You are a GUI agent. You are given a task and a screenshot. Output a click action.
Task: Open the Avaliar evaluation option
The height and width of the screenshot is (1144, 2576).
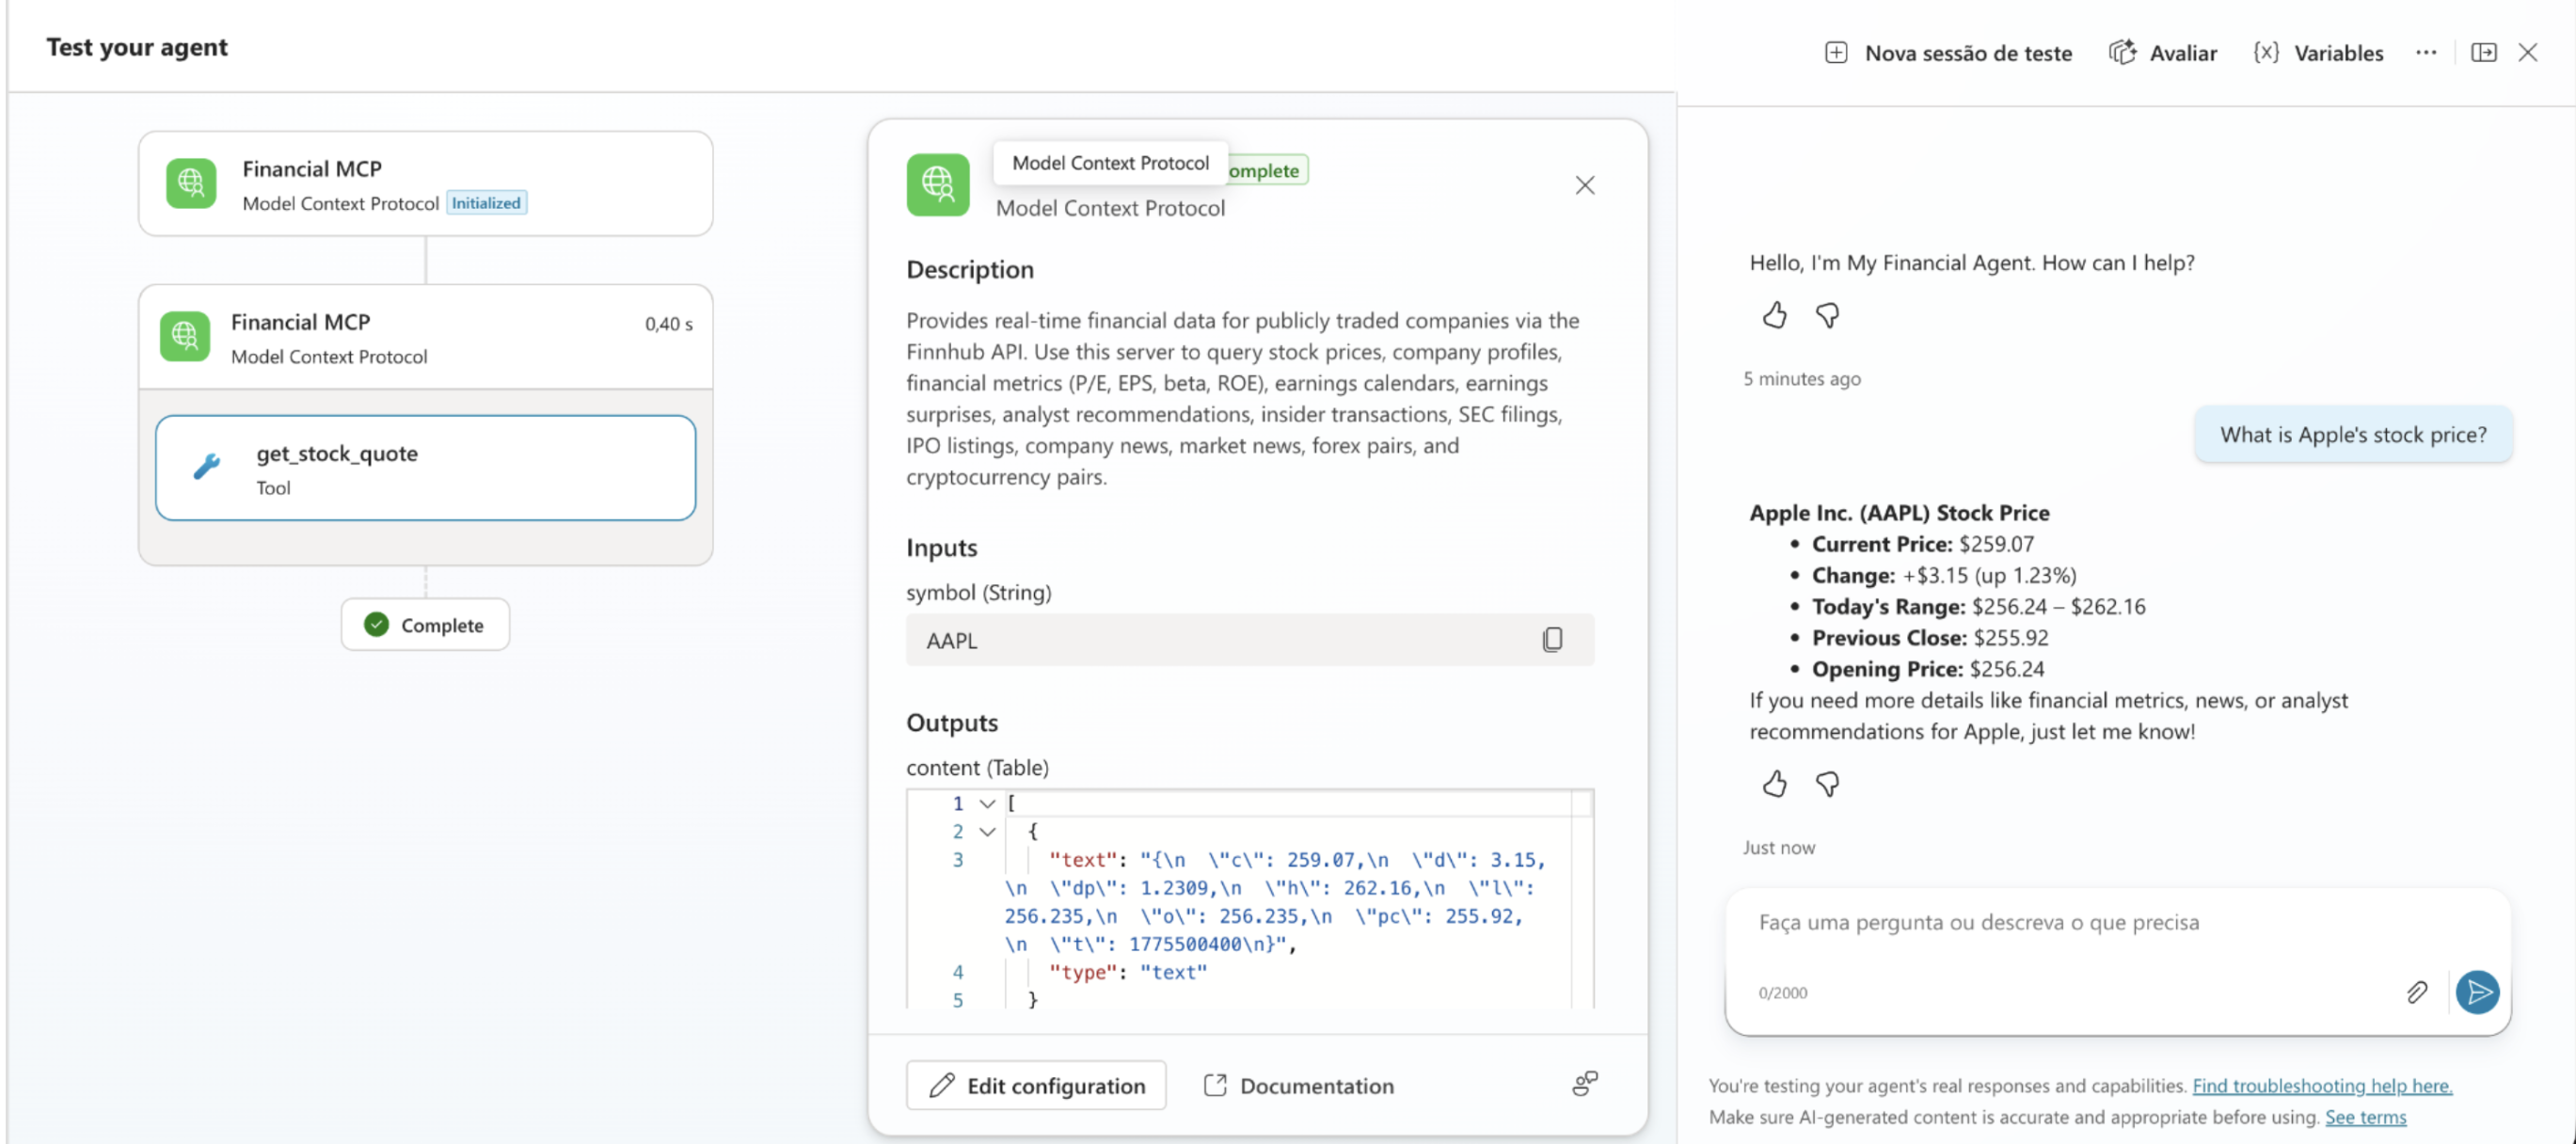pyautogui.click(x=2162, y=53)
